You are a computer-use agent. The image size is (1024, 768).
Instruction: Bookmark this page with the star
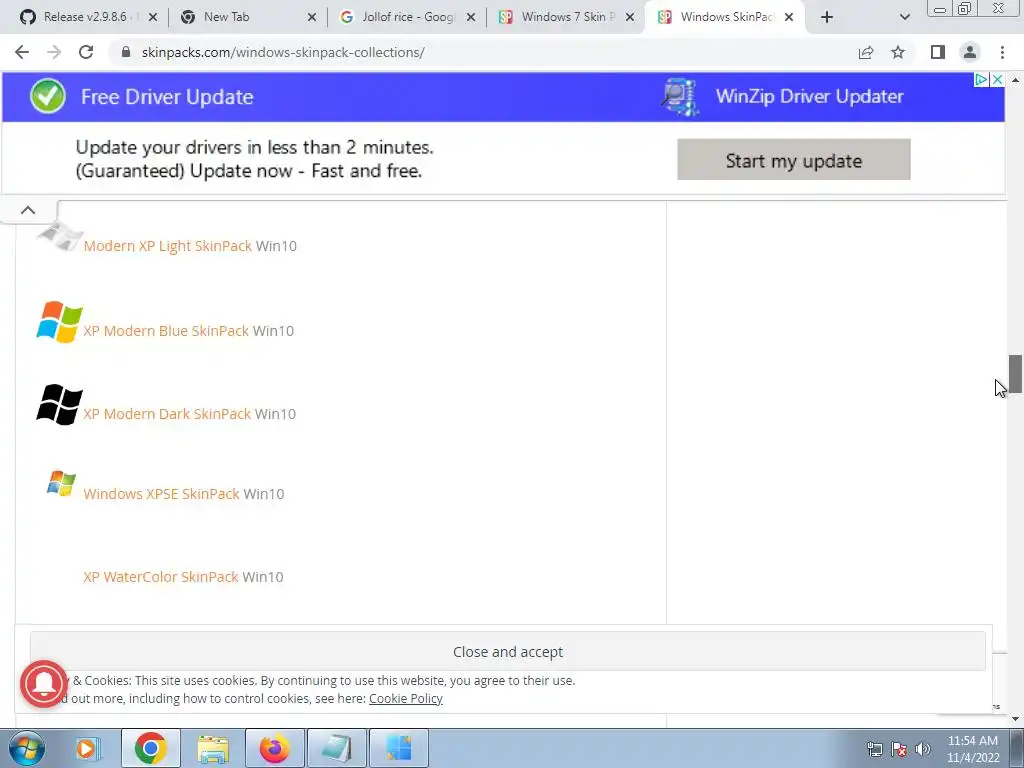(x=898, y=52)
